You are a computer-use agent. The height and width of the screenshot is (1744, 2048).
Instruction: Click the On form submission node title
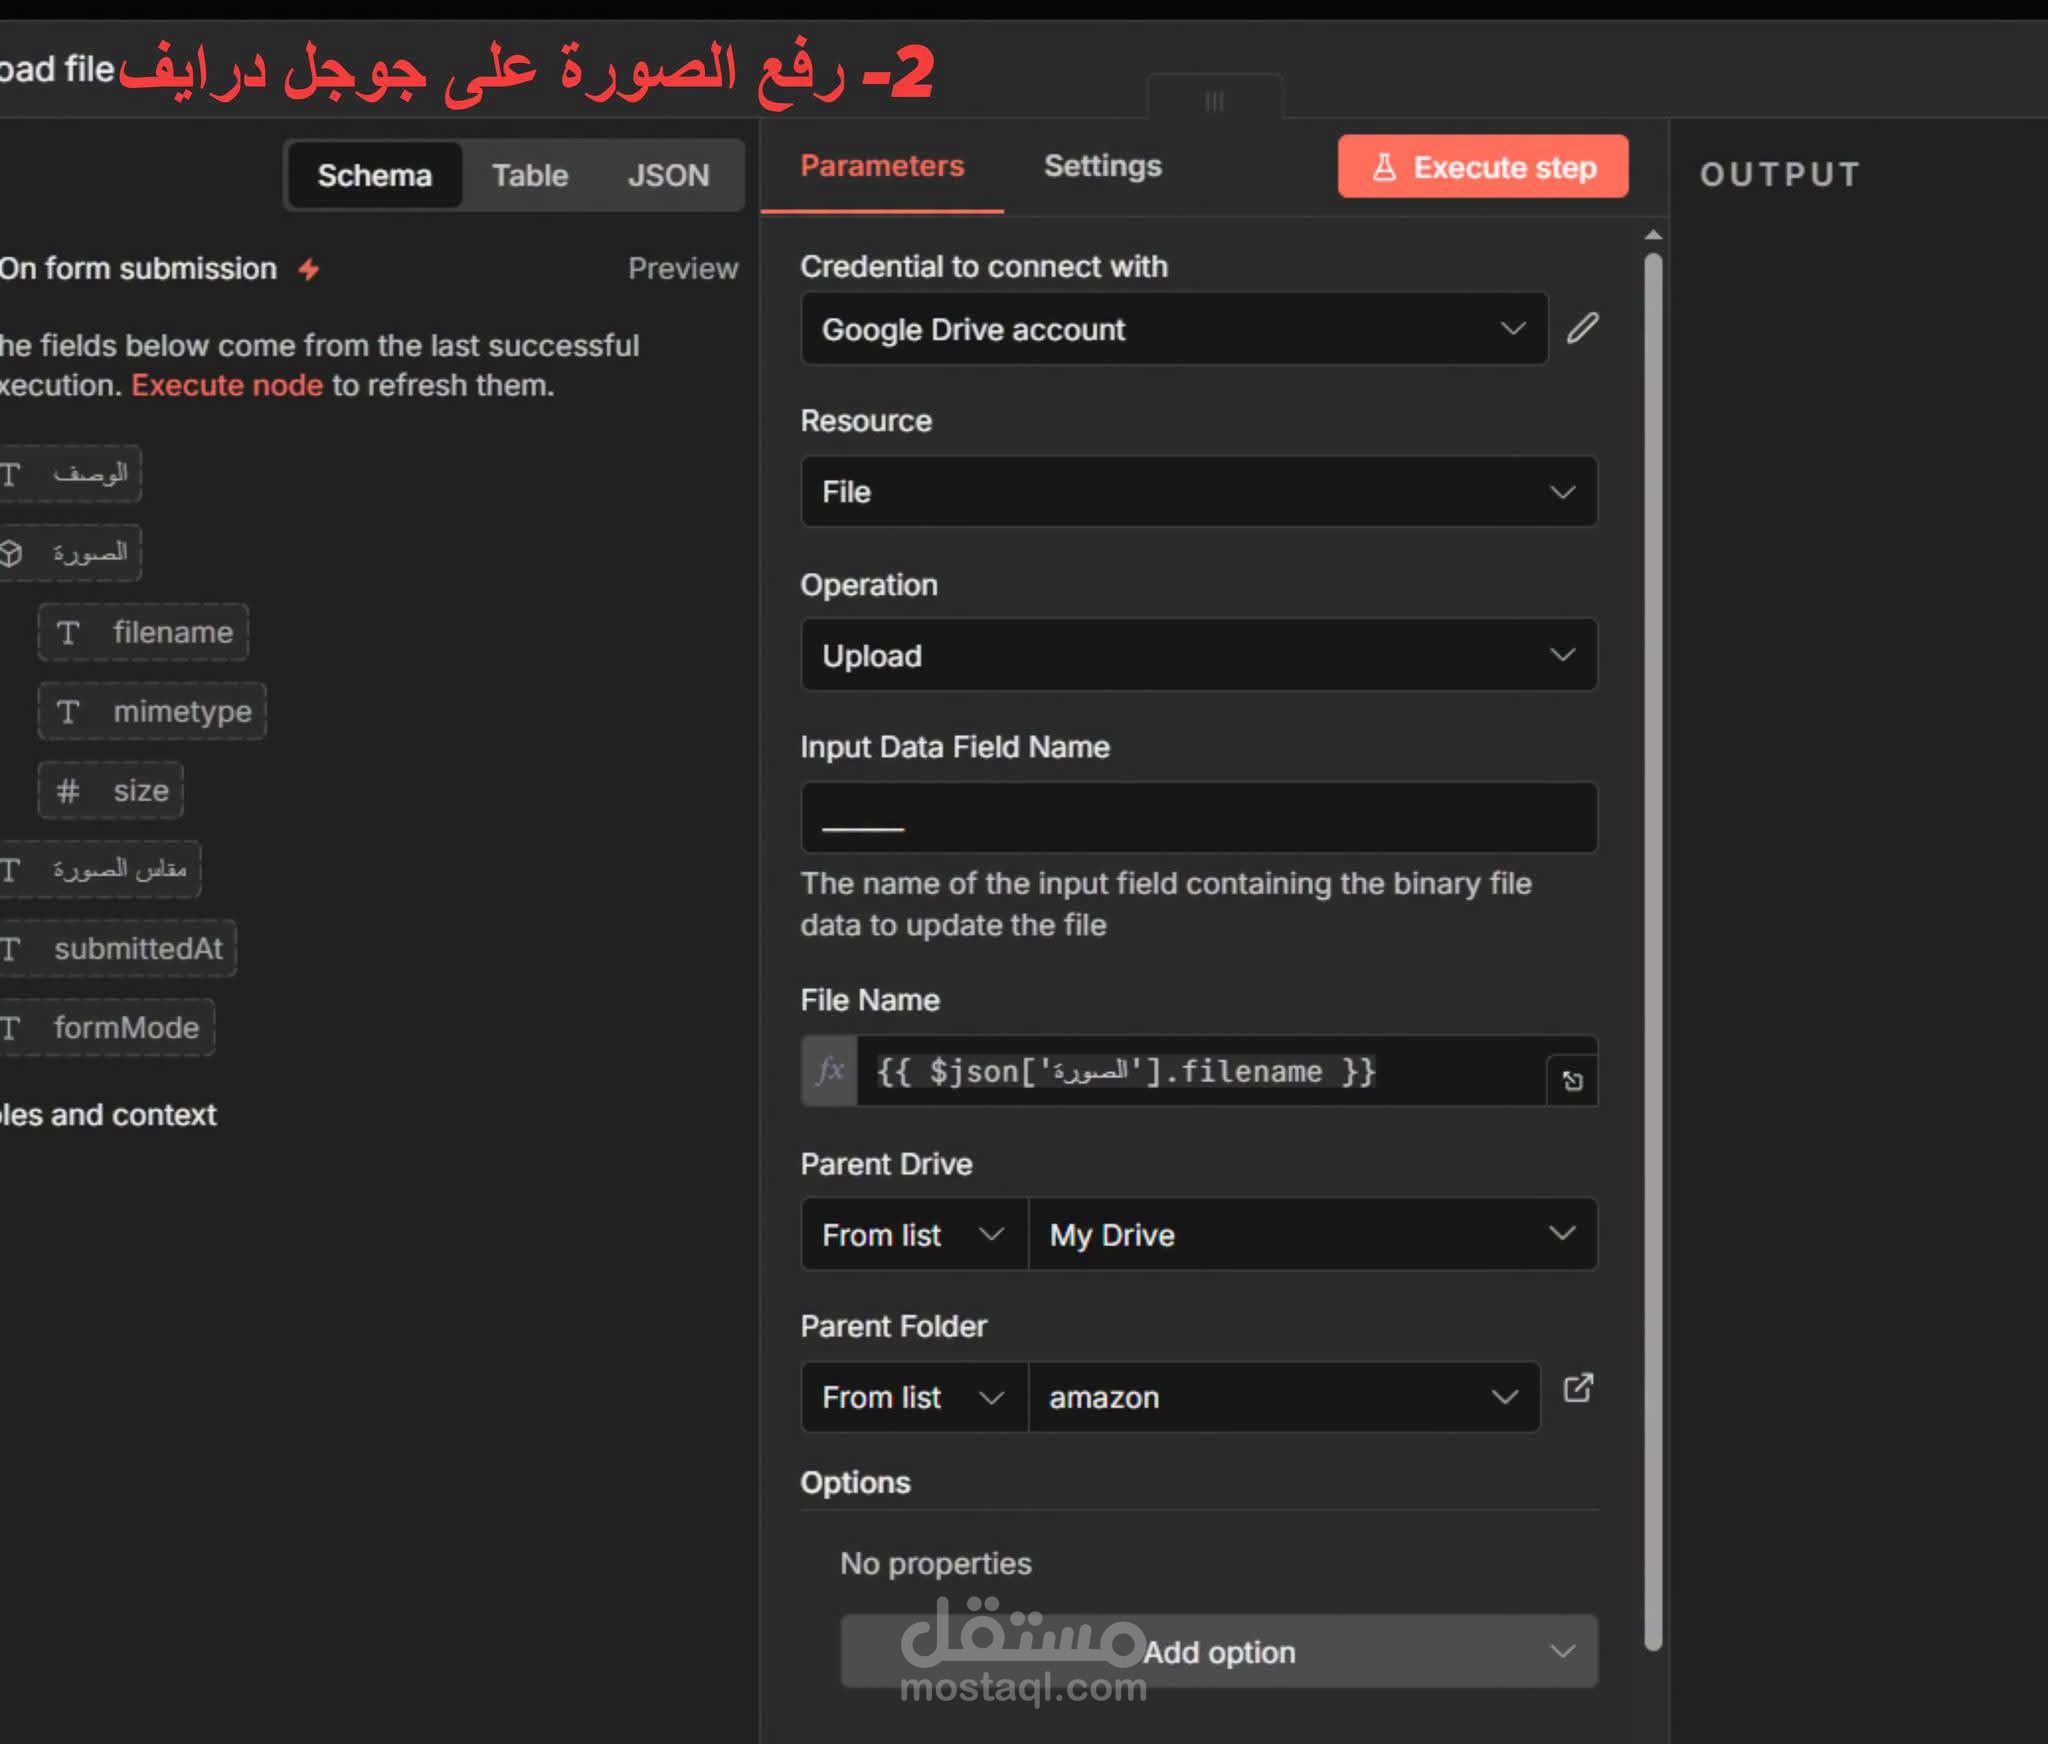138,268
